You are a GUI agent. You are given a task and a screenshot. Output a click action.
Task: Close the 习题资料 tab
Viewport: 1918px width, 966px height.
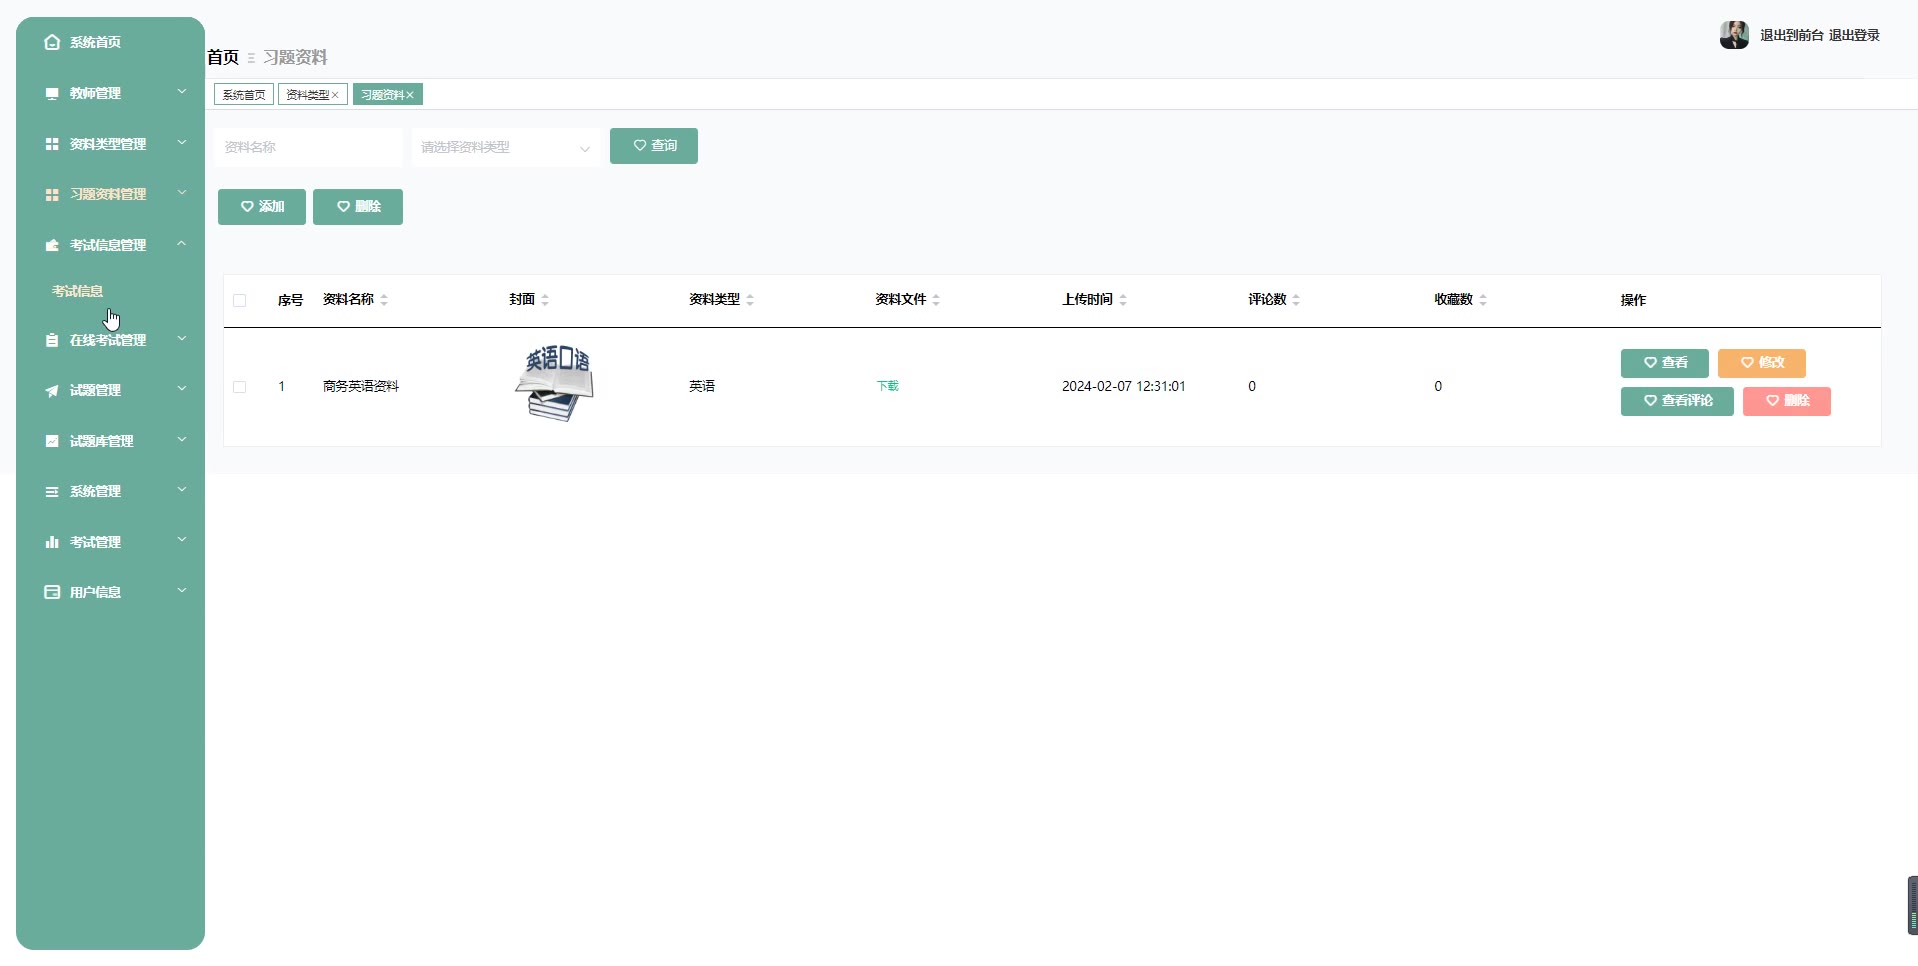pos(410,95)
